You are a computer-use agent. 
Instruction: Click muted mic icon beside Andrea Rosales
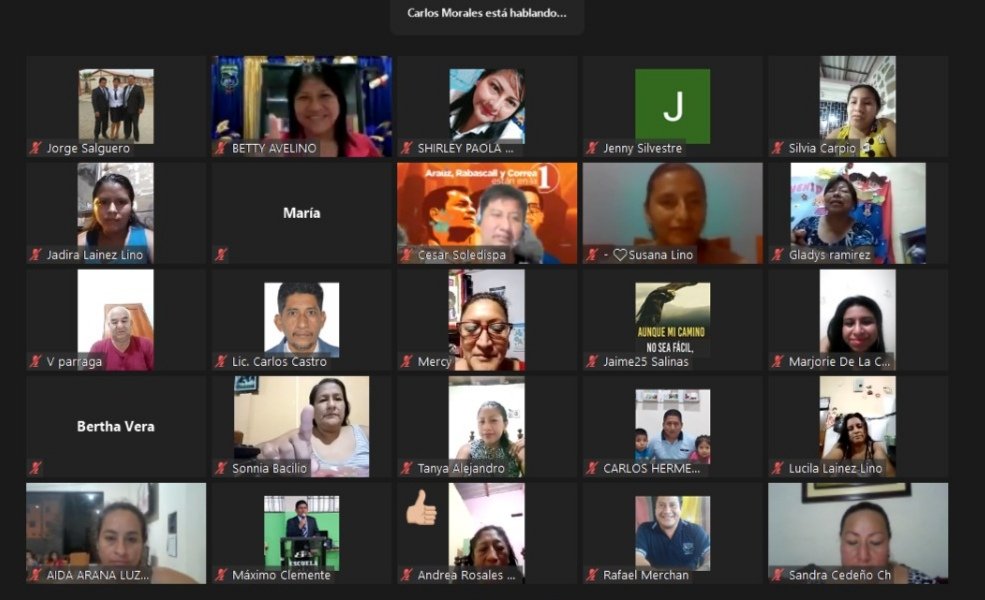[x=406, y=575]
